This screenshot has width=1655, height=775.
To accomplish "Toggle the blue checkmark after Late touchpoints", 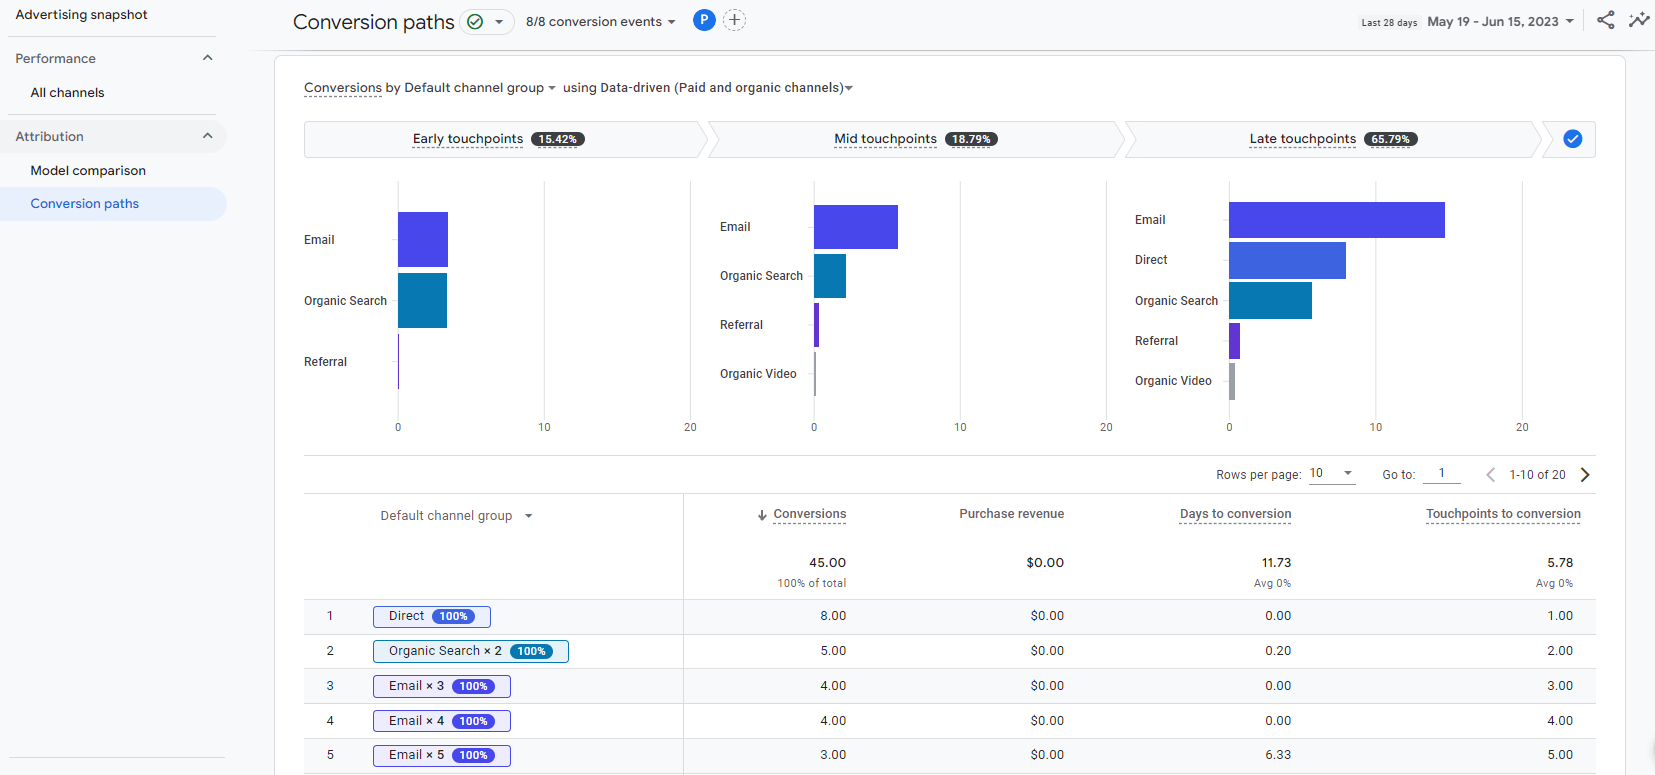I will click(x=1573, y=139).
